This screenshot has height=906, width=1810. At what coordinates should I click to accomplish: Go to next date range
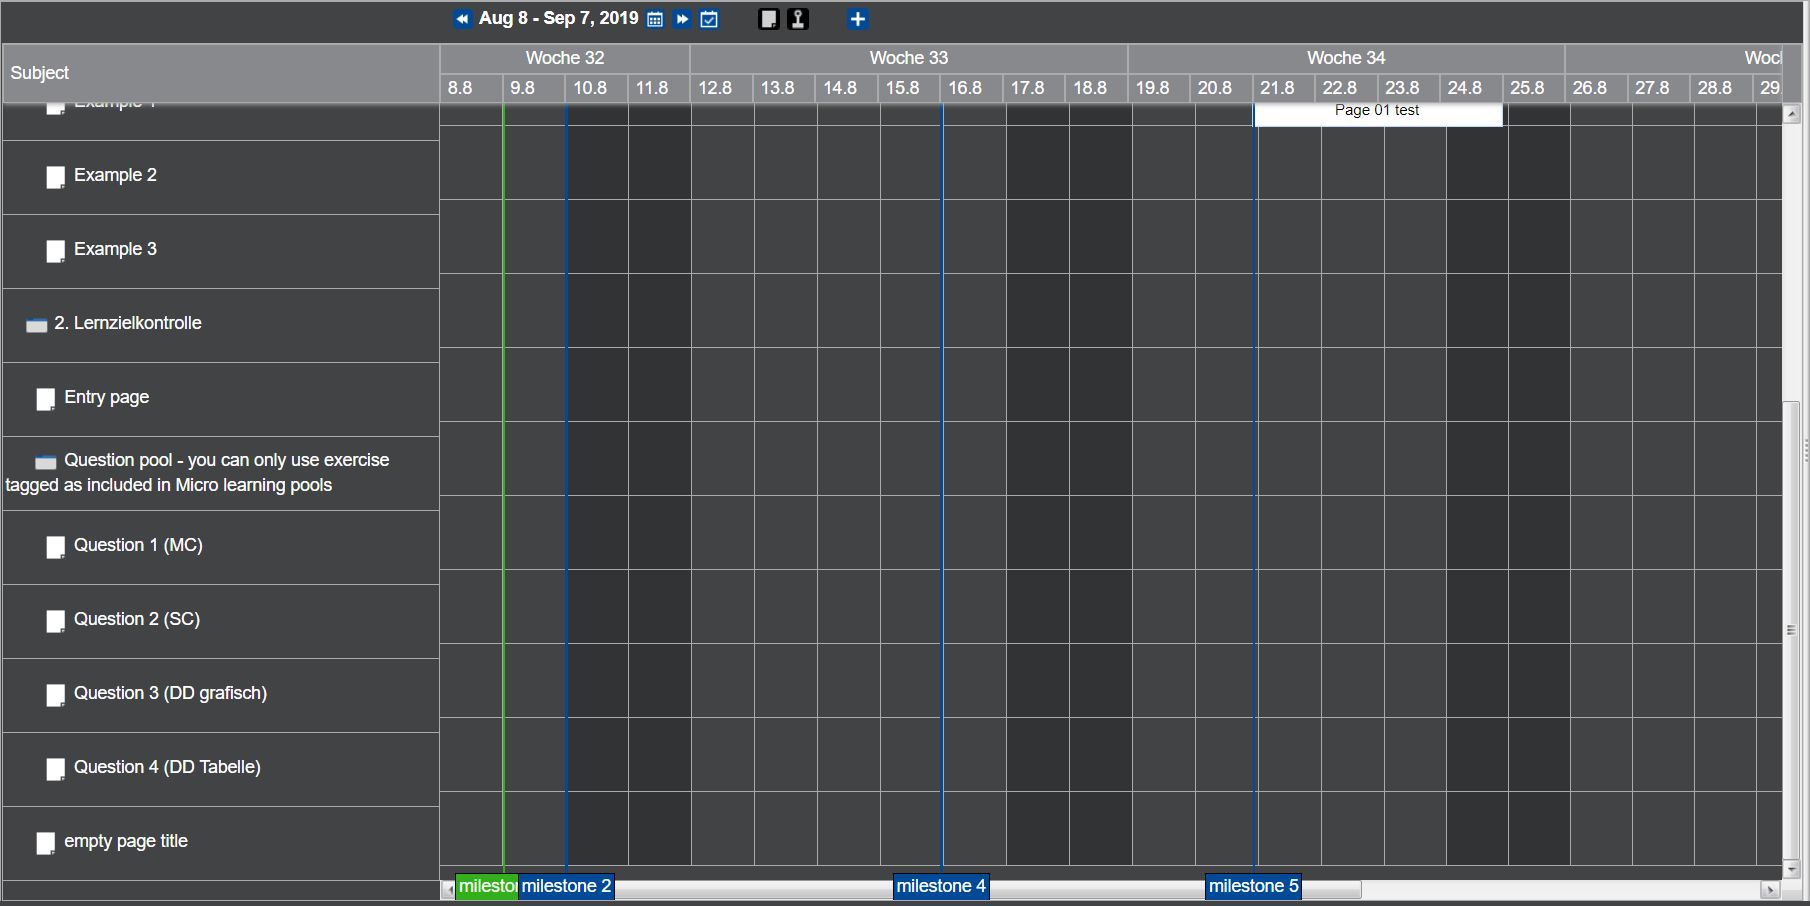682,19
